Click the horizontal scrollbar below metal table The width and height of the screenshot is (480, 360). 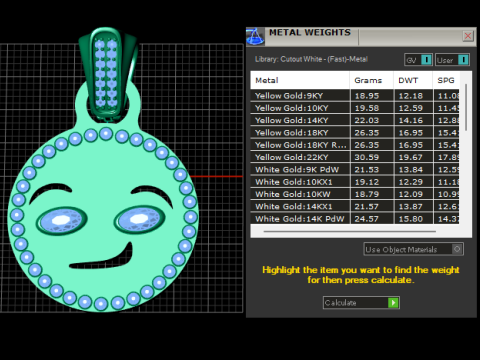pos(349,231)
